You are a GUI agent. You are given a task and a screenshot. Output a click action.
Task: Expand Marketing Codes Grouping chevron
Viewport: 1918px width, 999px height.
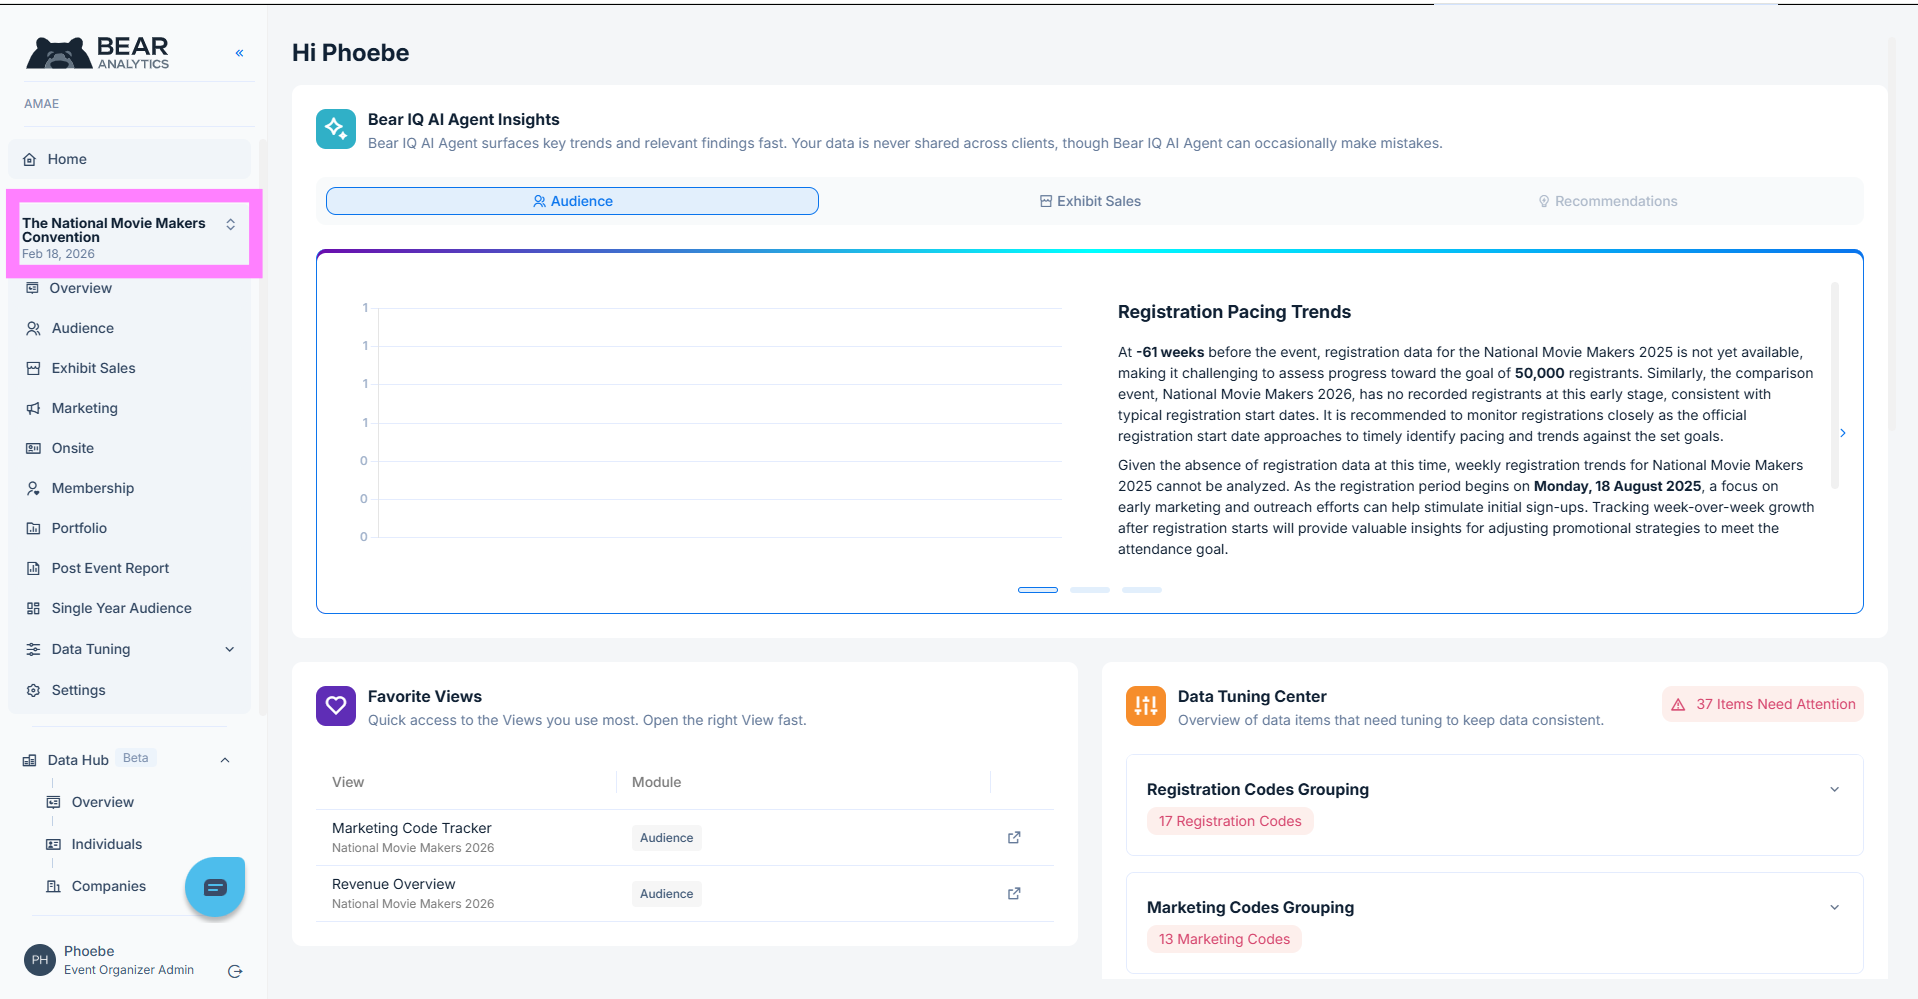1835,907
